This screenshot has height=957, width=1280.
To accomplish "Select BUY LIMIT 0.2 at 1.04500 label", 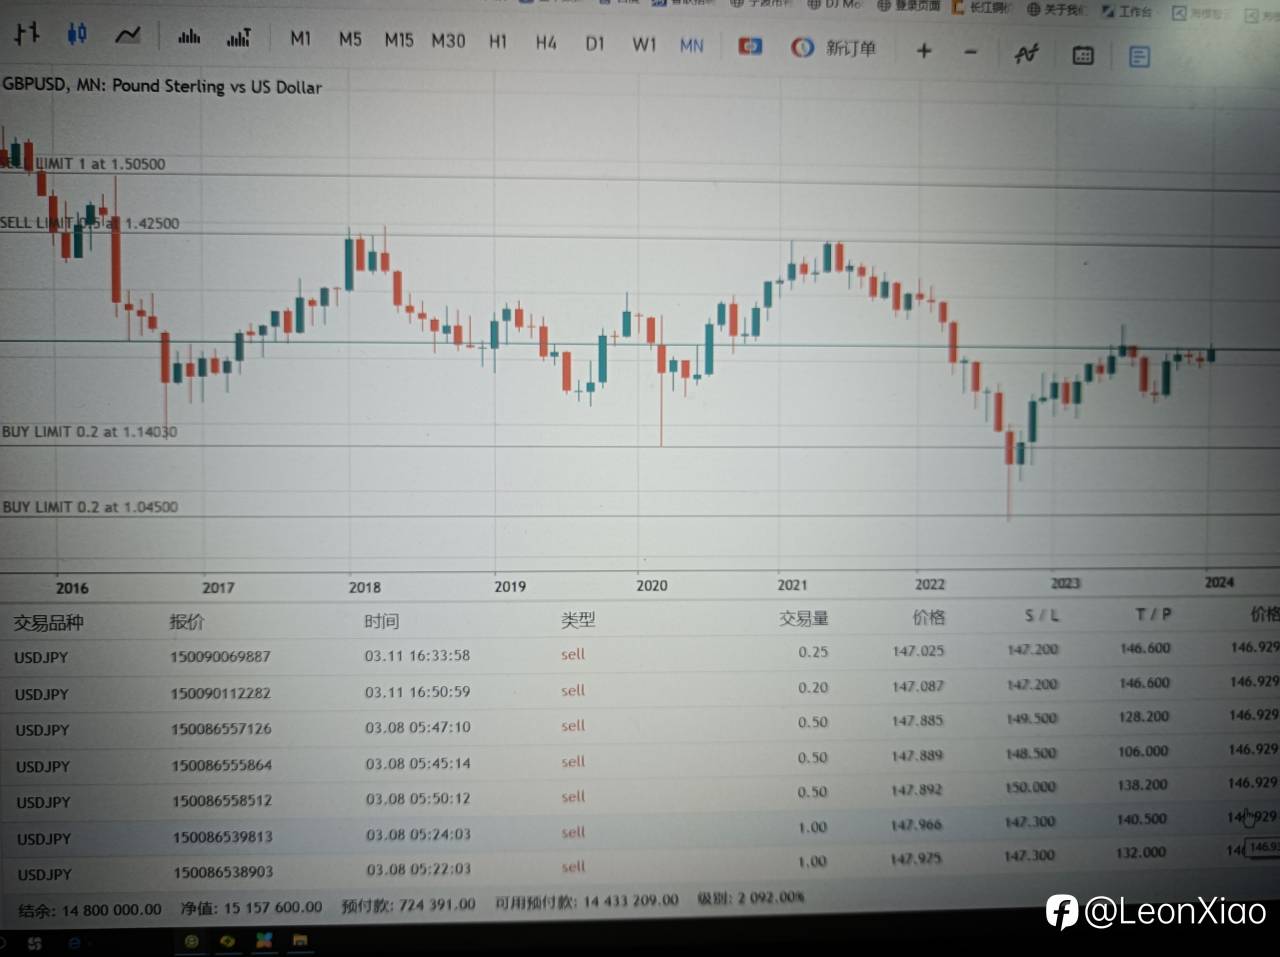I will tap(90, 507).
